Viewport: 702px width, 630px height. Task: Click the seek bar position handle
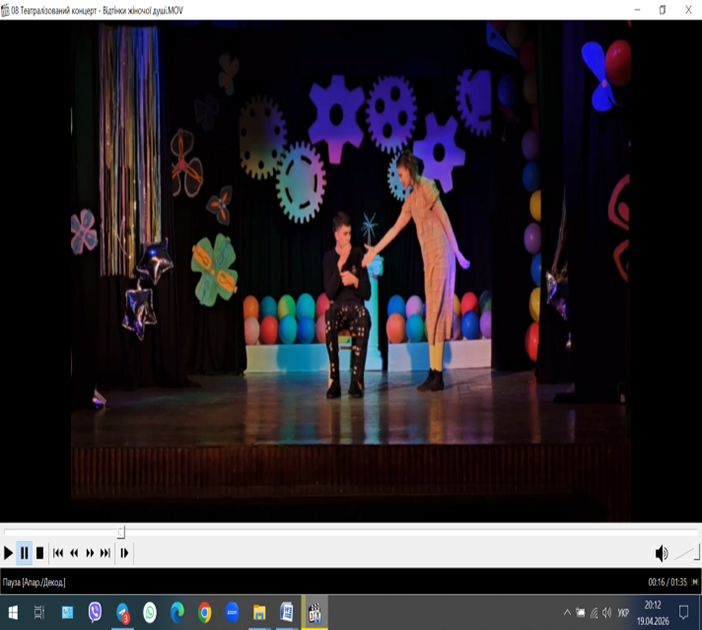click(121, 532)
